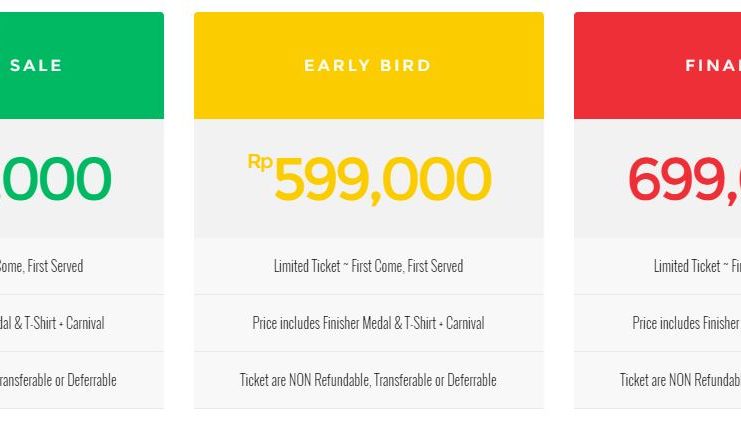
Task: Click green card's Transferable or Deferrable text
Action: pos(58,380)
